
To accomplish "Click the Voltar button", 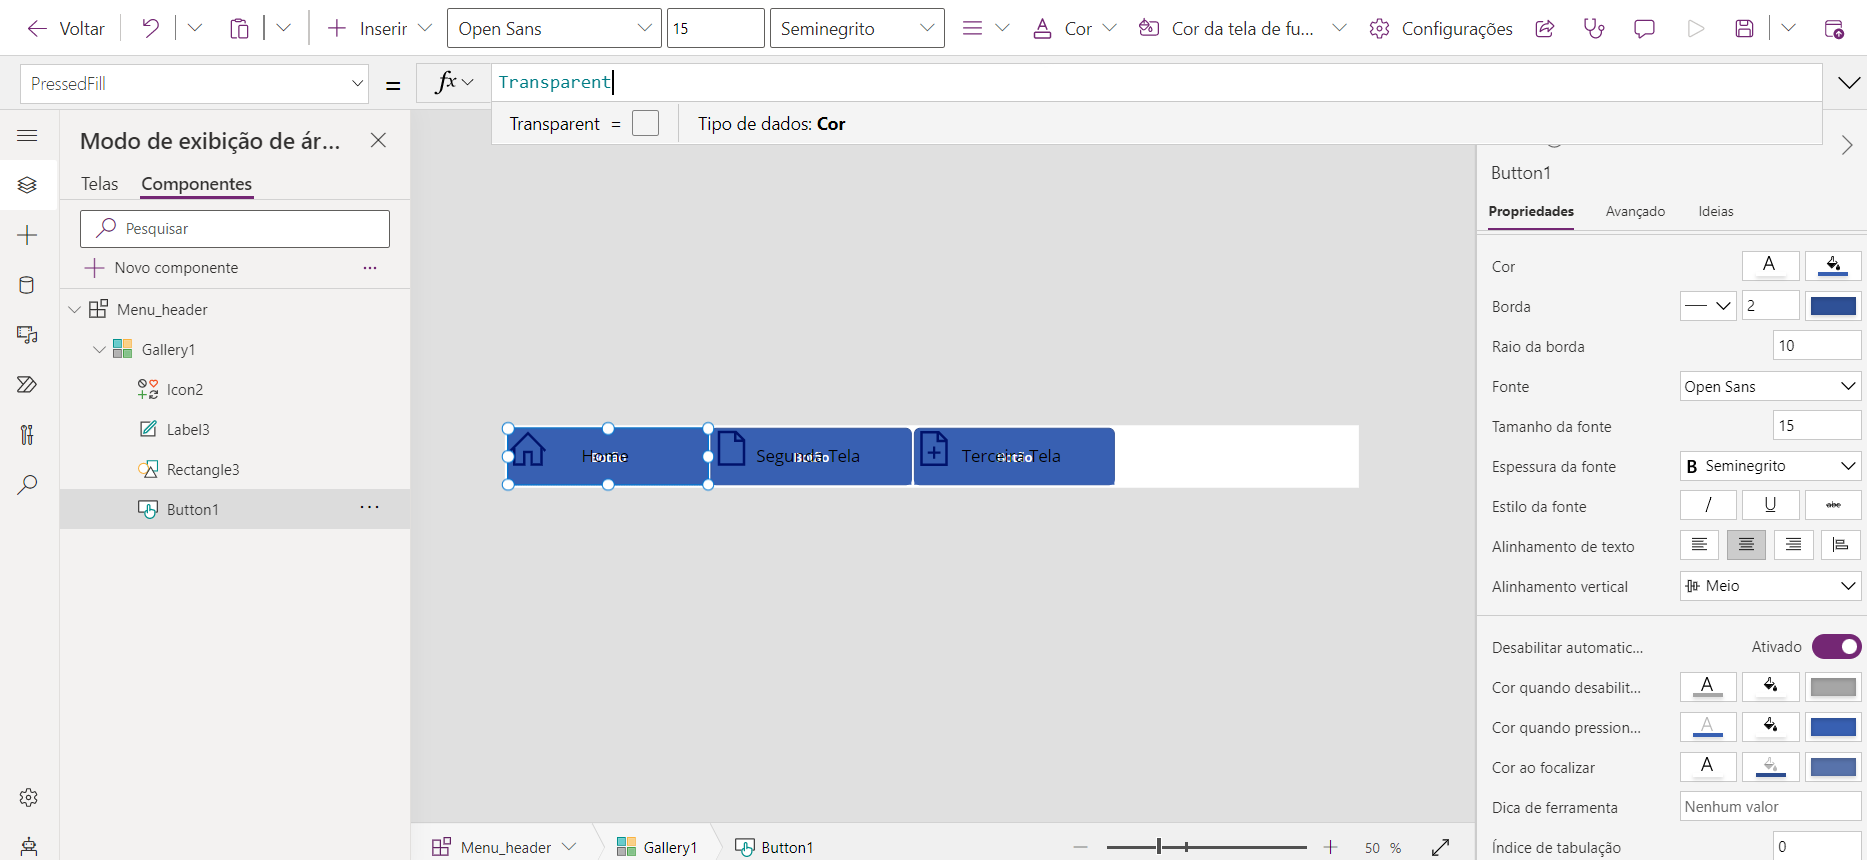I will click(65, 28).
